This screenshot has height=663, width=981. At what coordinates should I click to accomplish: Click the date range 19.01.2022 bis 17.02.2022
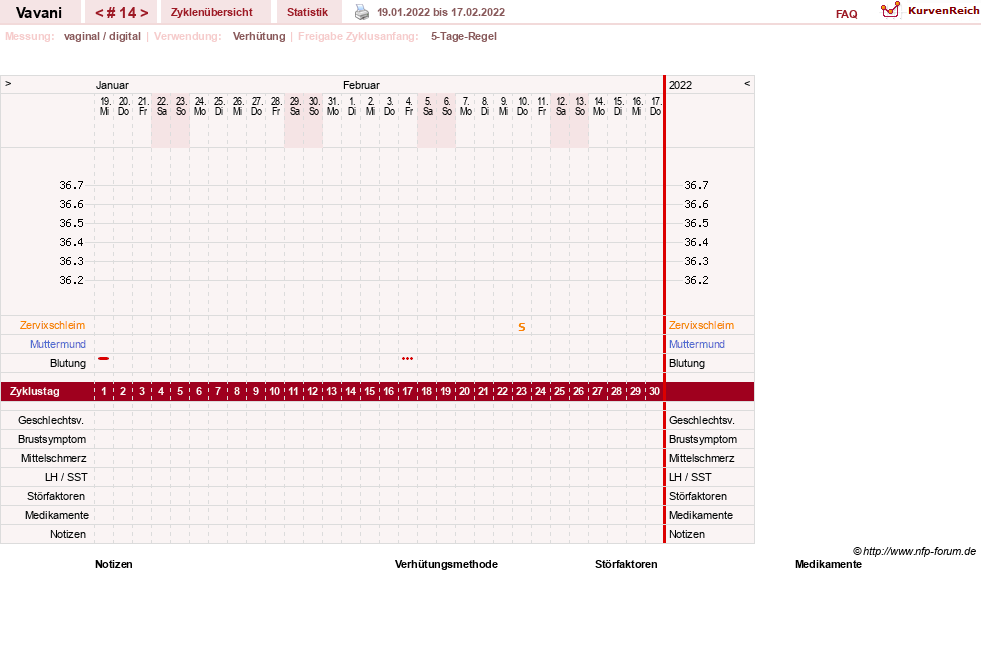440,12
